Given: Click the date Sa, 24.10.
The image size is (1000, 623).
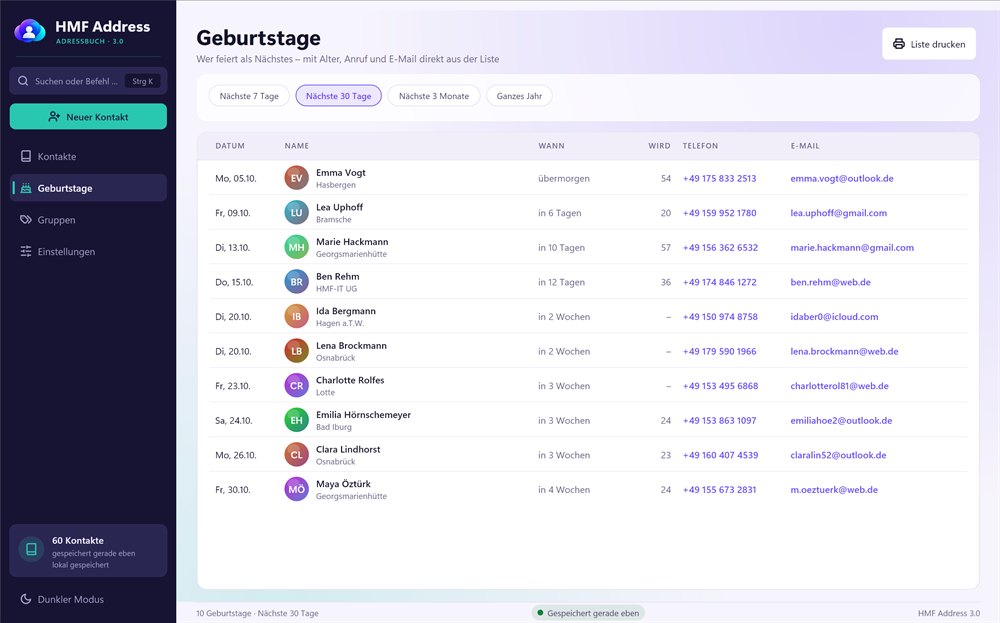Looking at the screenshot, I should point(233,420).
